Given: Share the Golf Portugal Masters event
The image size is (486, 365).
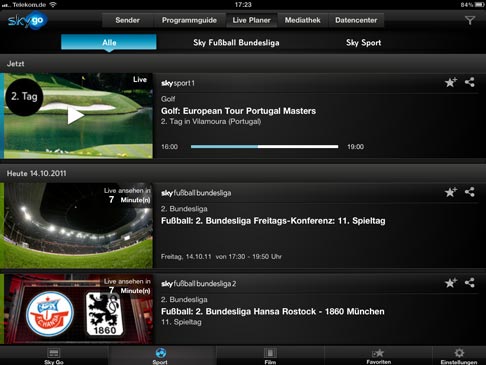Looking at the screenshot, I should [470, 82].
